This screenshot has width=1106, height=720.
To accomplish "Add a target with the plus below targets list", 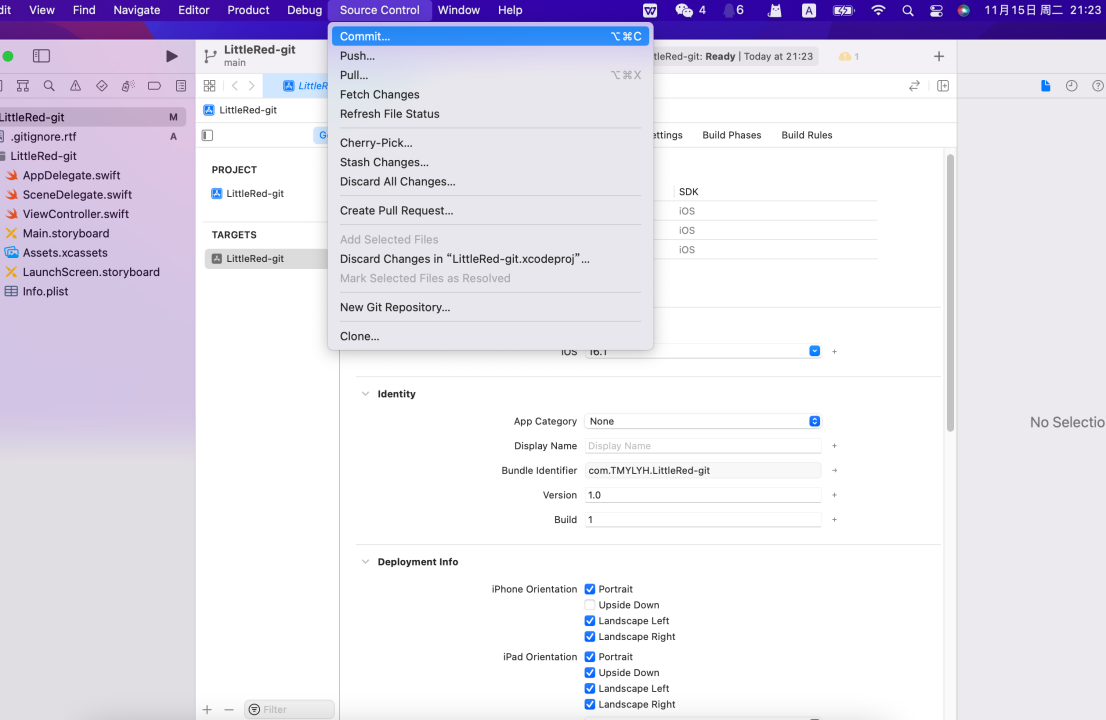I will point(207,709).
